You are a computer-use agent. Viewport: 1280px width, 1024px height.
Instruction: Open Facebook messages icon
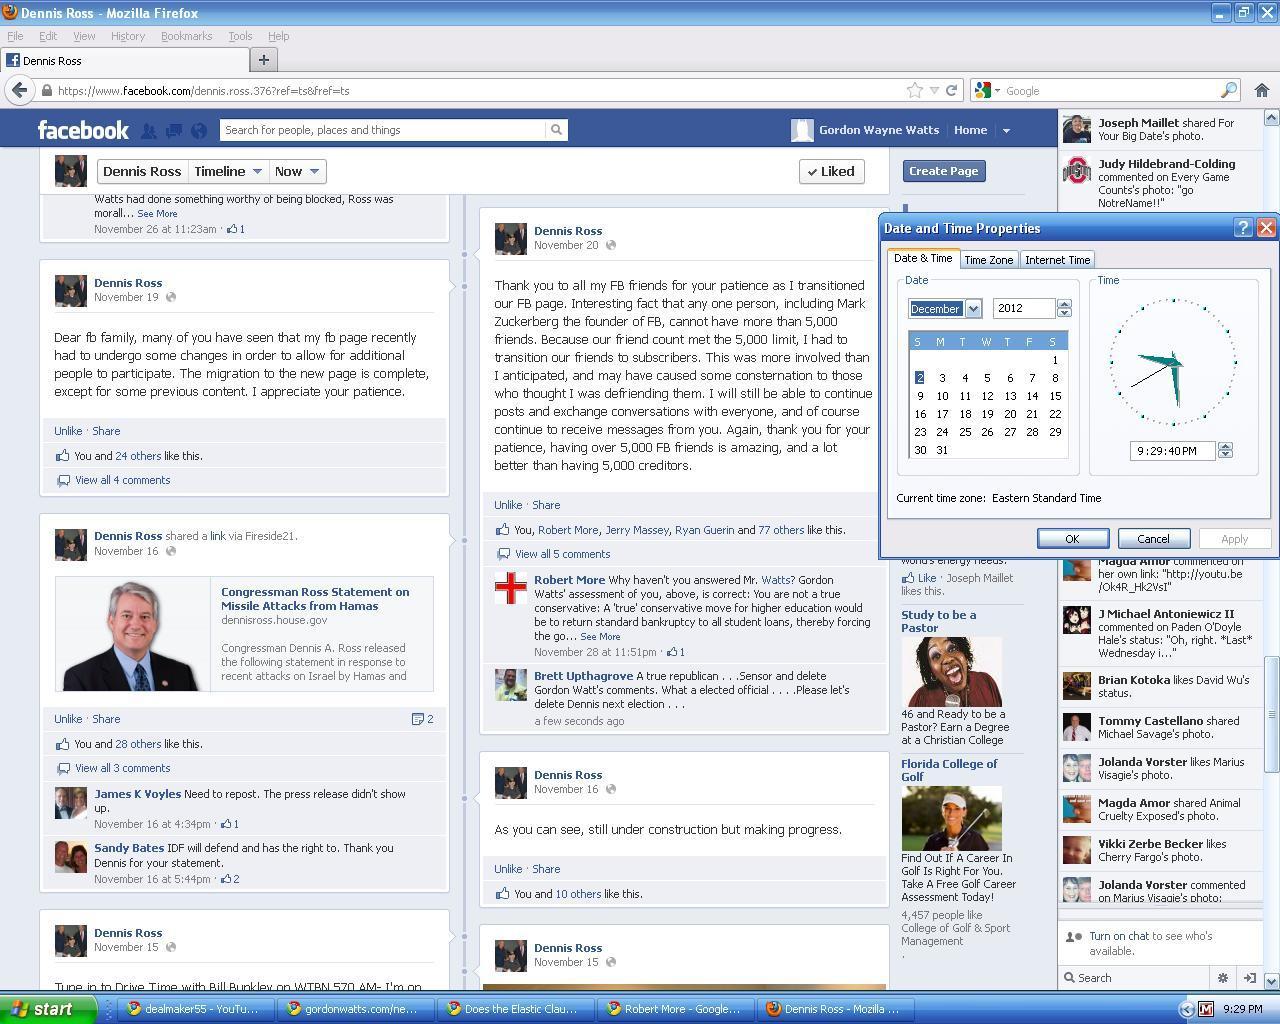click(173, 130)
